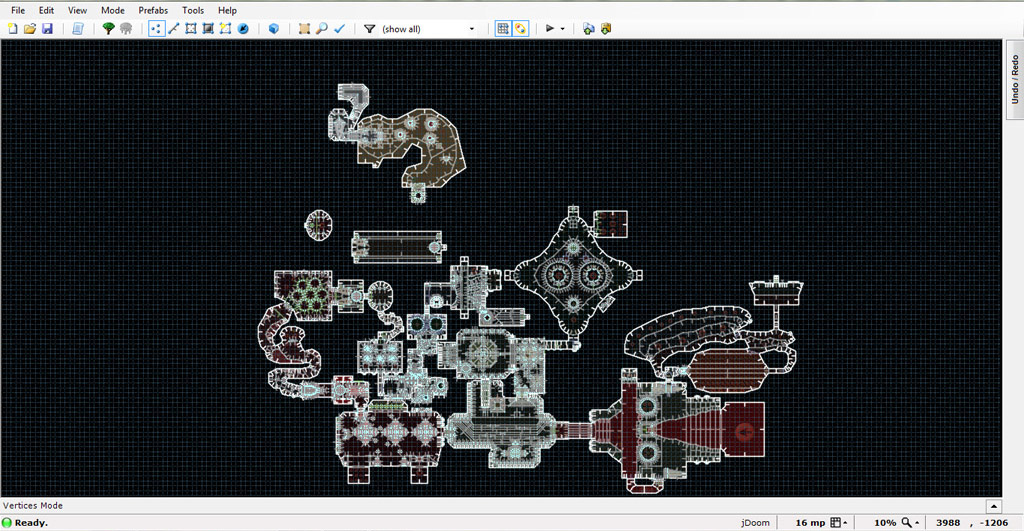
Task: Click the red striped oval arena on map
Action: coord(726,371)
